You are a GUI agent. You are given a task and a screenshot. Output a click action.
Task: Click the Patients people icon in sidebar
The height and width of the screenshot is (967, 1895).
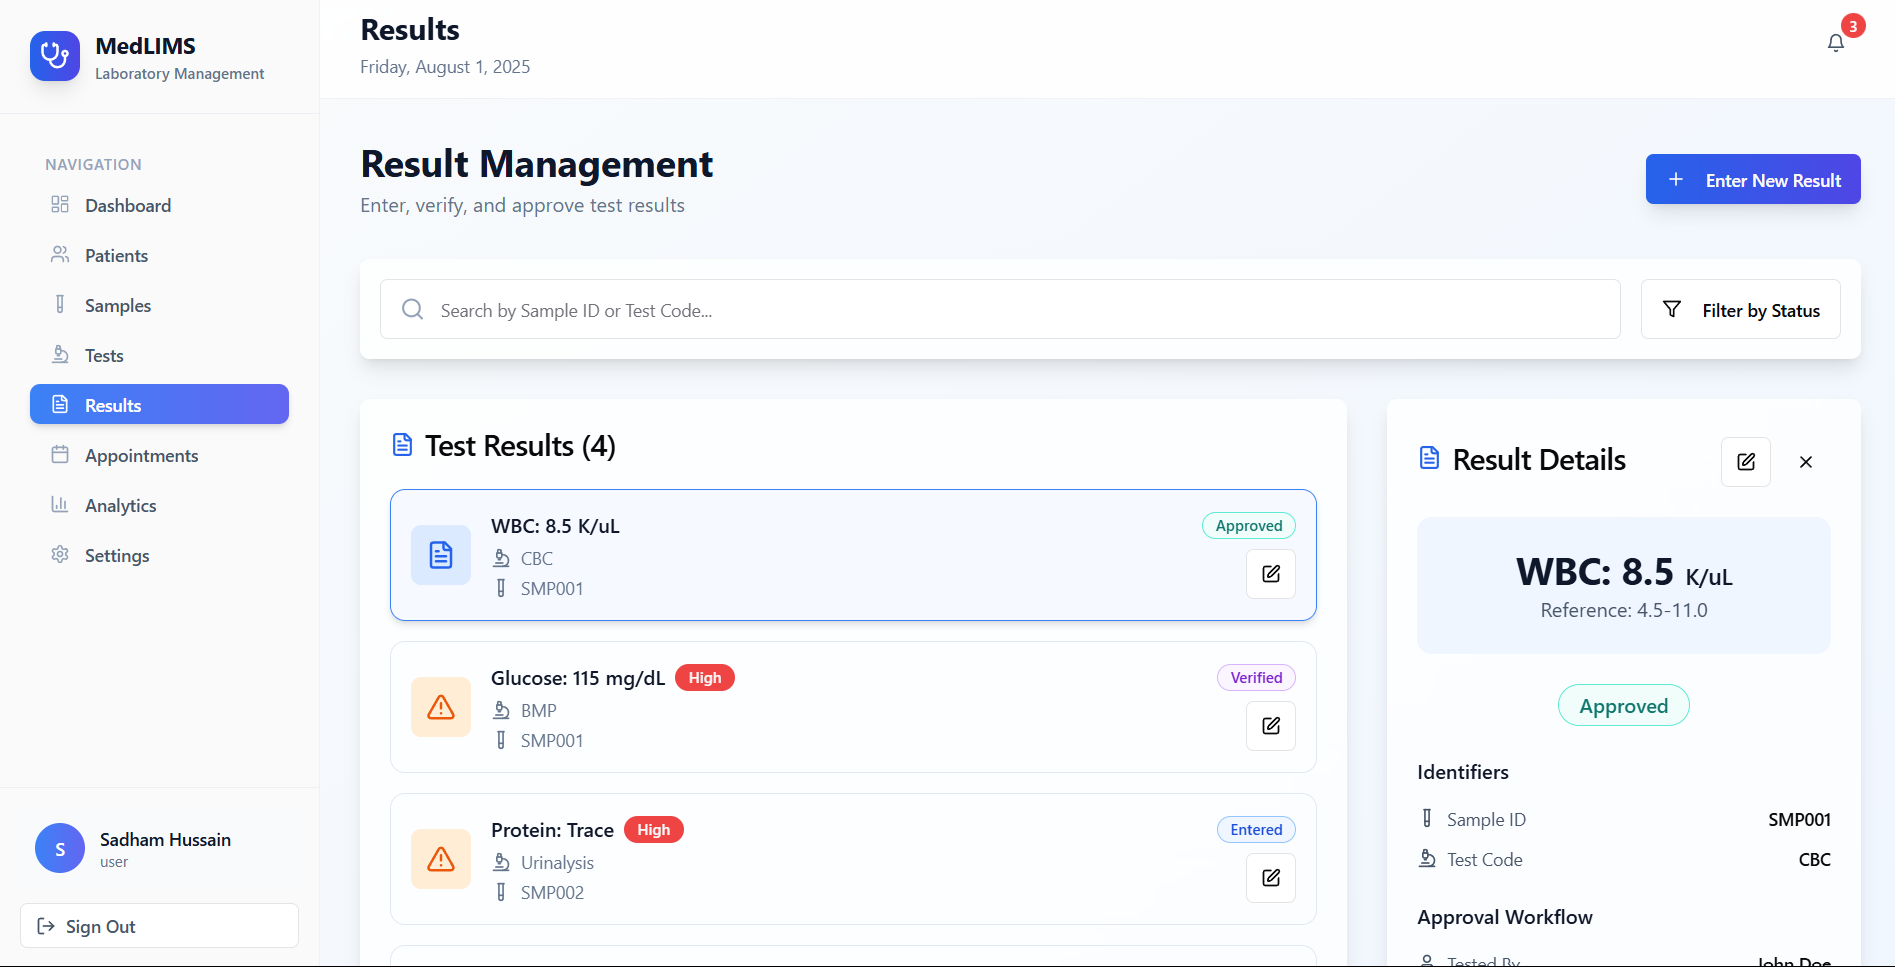click(60, 254)
